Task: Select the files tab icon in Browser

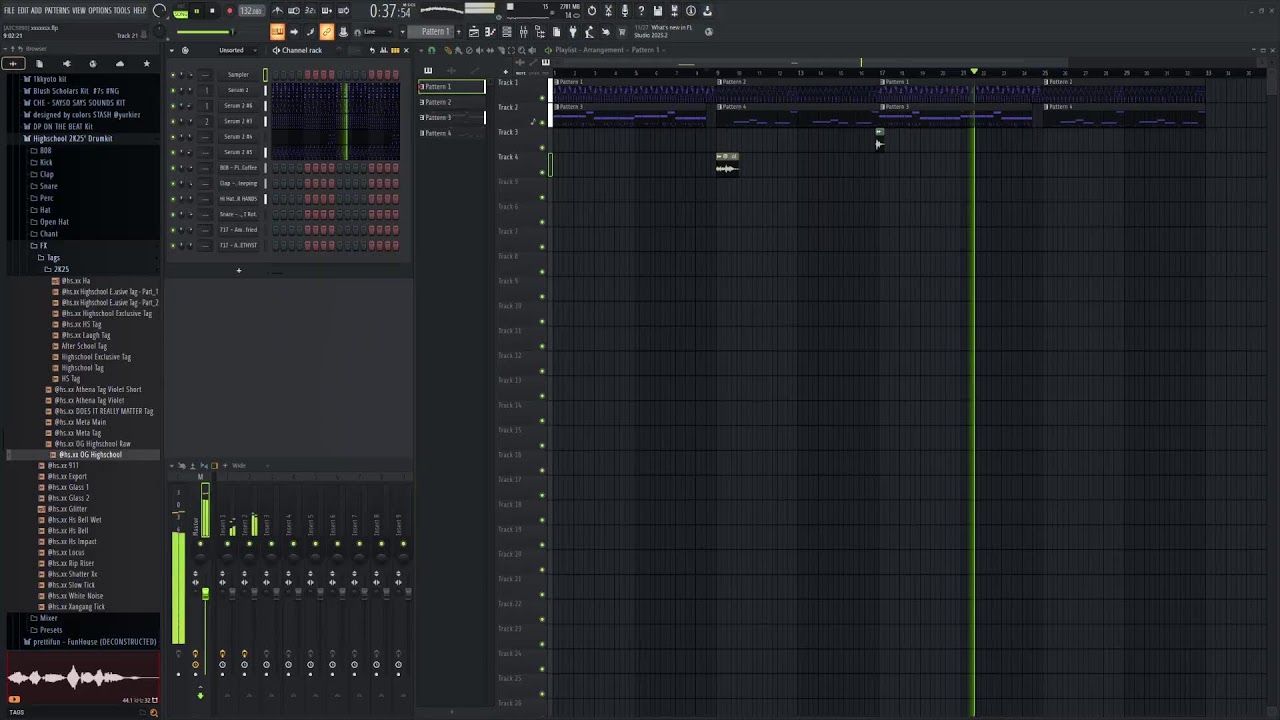Action: (x=39, y=64)
